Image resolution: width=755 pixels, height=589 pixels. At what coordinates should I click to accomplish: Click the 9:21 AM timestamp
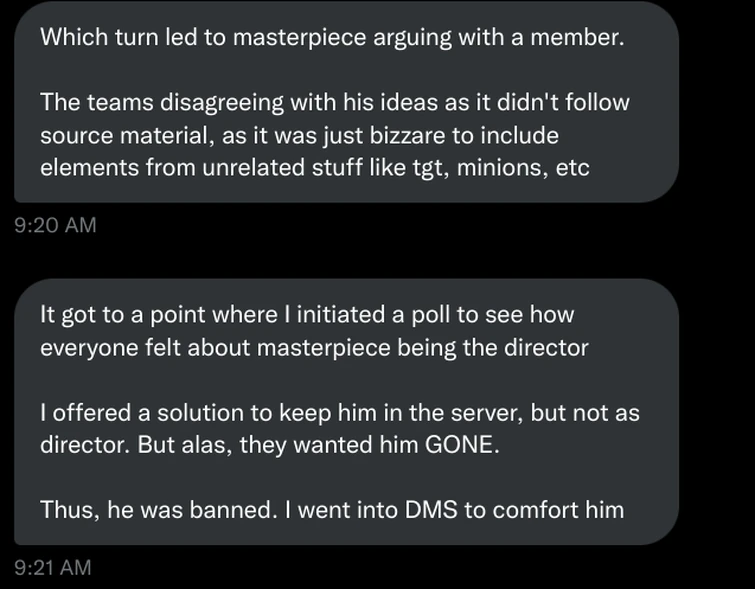click(x=54, y=567)
